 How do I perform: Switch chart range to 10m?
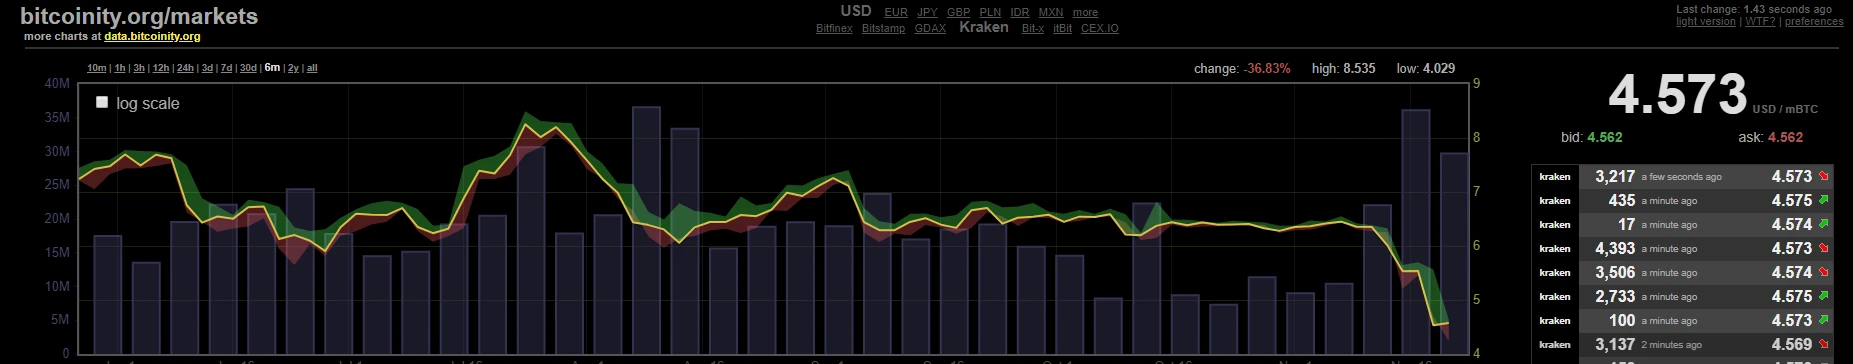pos(96,68)
